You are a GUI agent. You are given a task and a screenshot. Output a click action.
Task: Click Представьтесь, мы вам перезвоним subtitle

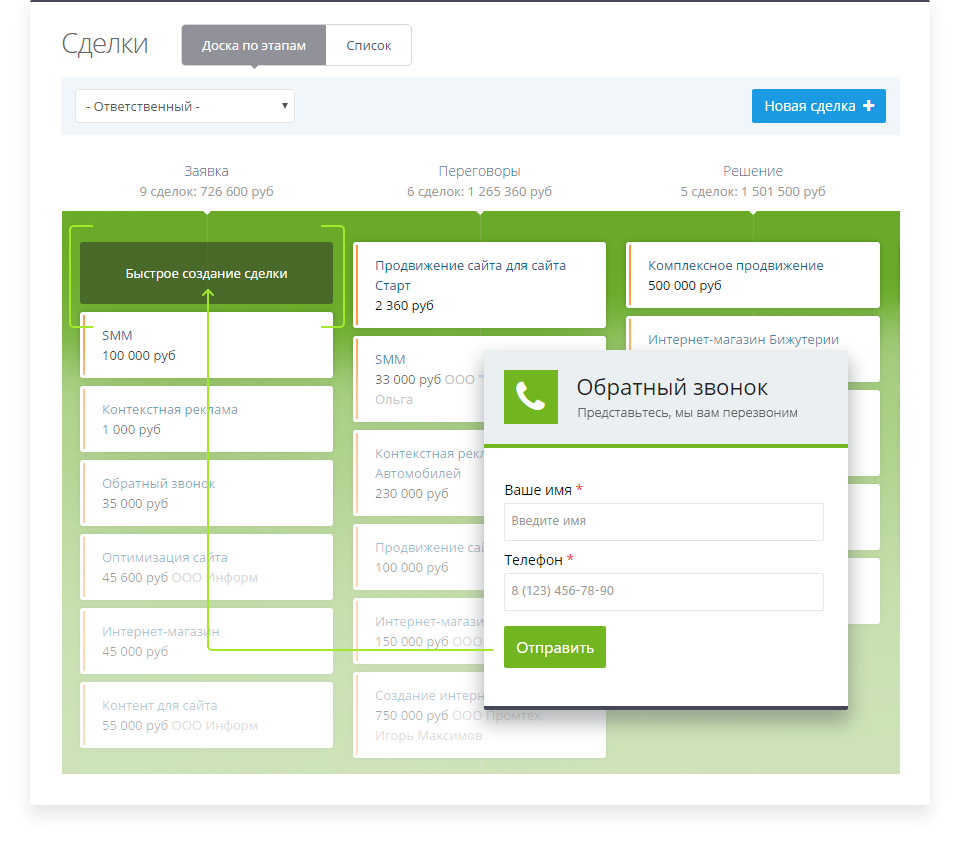pos(687,413)
